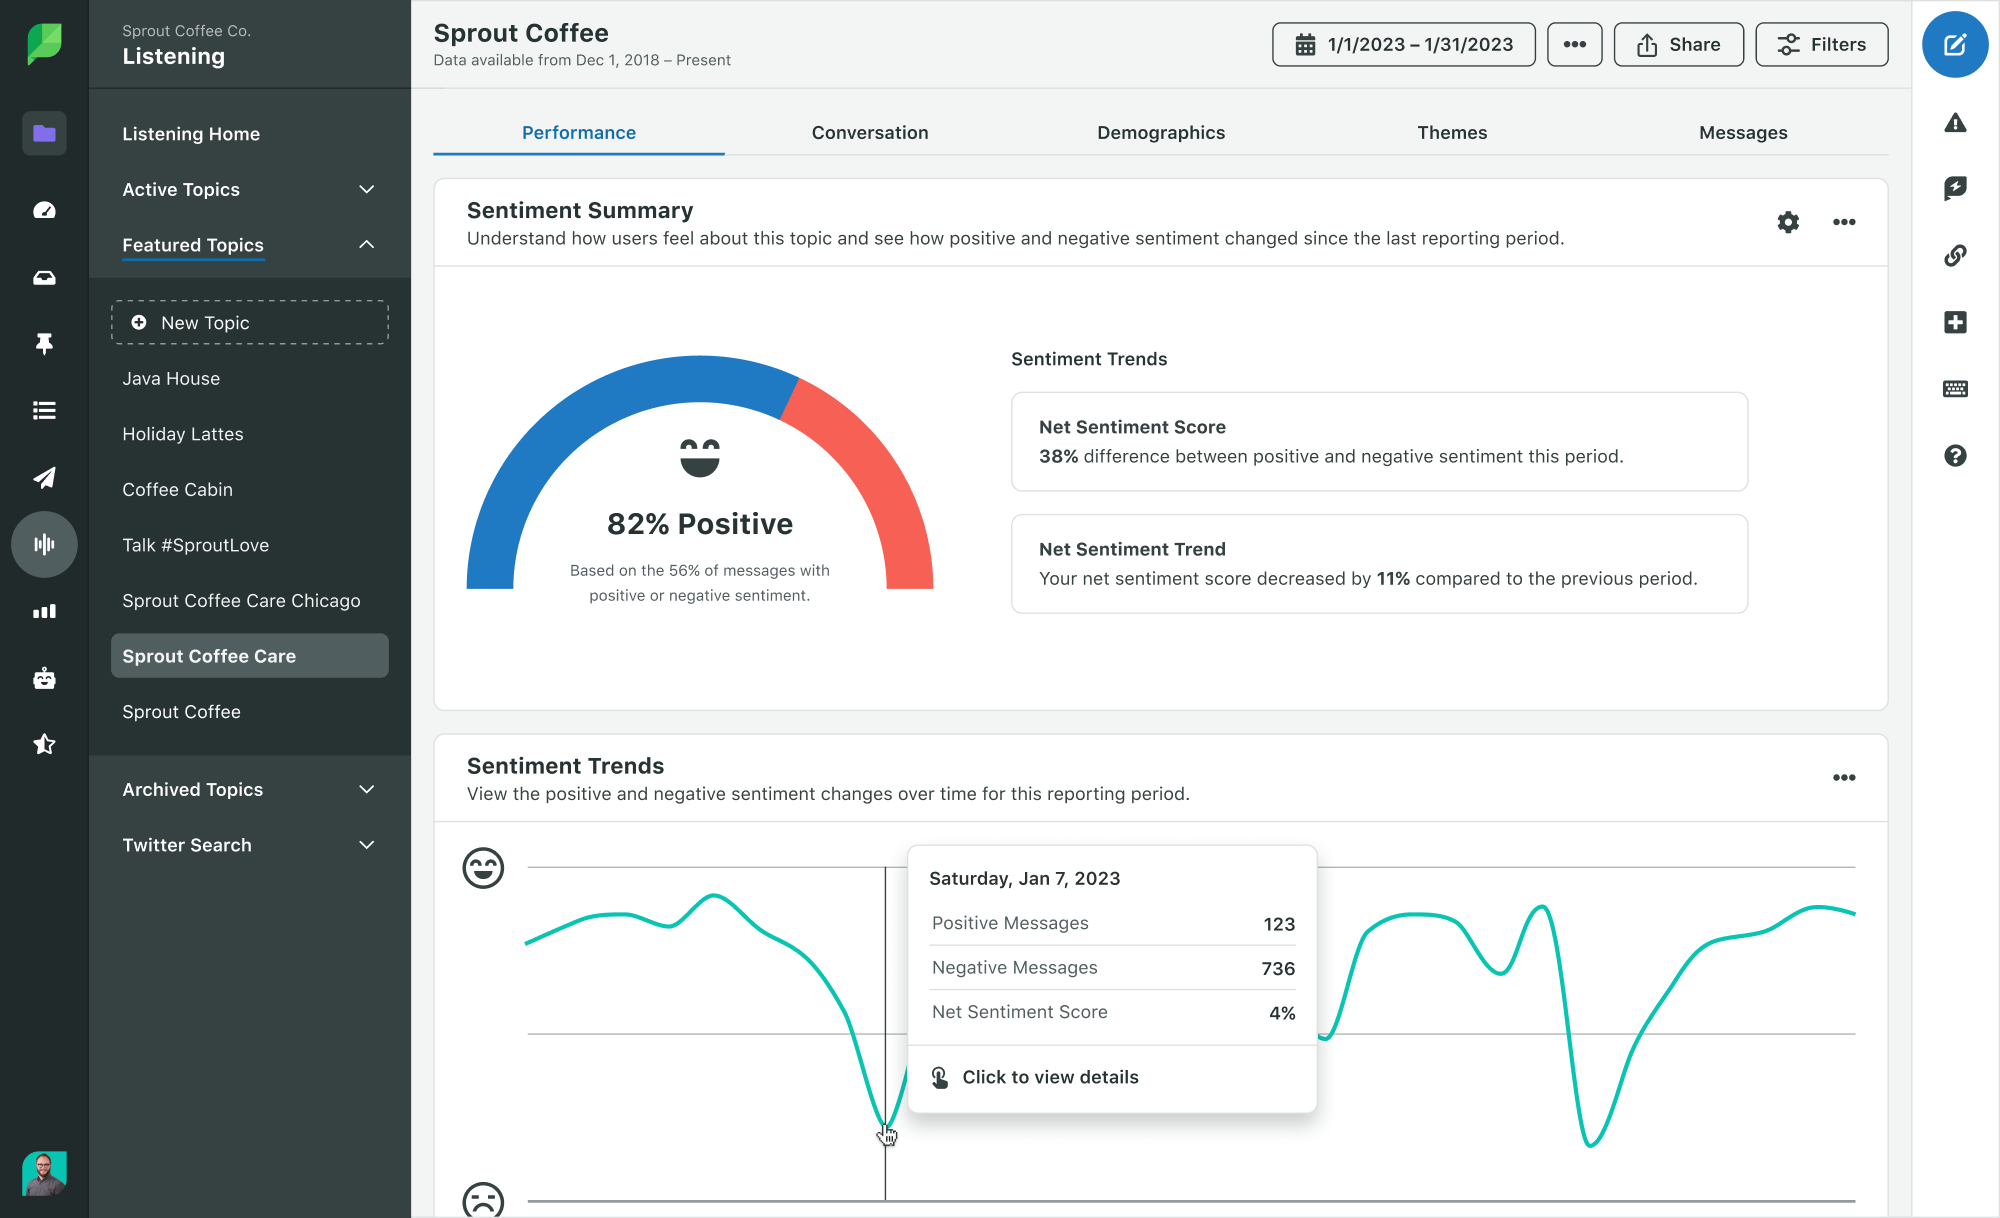The image size is (2000, 1218).
Task: Click the ellipsis icon on Sentiment Trends
Action: click(1844, 775)
